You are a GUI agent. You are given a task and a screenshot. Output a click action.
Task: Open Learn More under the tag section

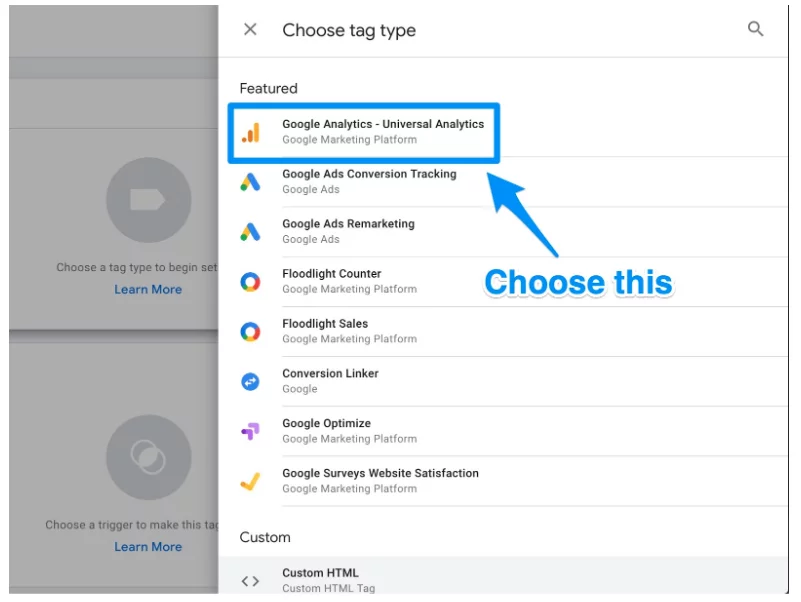[x=148, y=289]
